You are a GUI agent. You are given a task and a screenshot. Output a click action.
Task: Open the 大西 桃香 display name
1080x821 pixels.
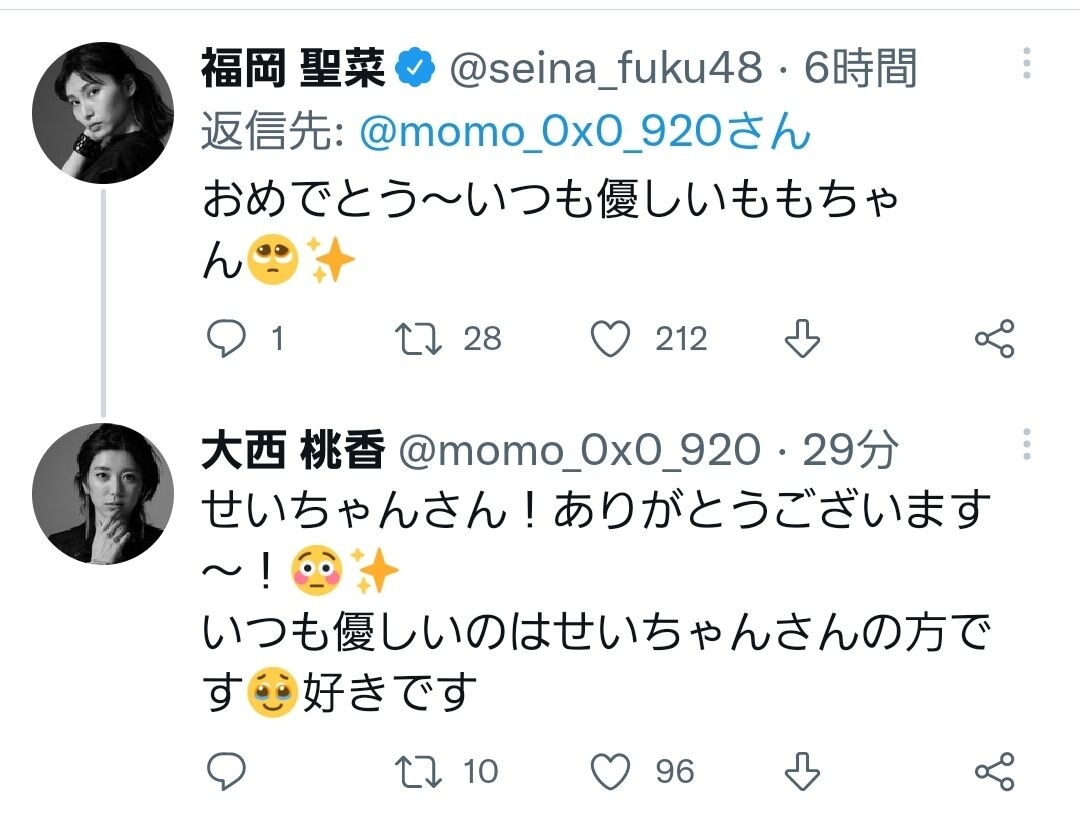[293, 452]
